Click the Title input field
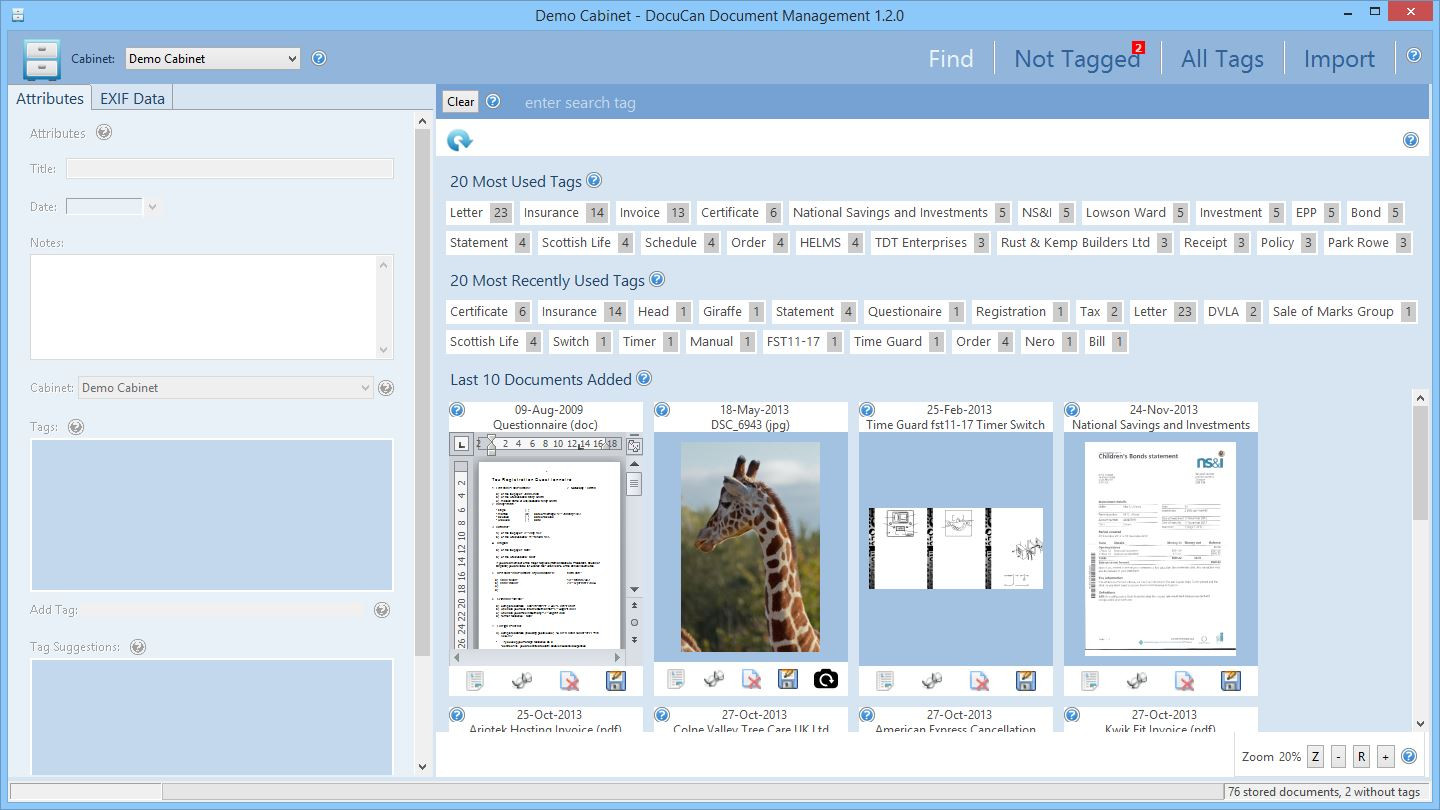 click(x=230, y=169)
